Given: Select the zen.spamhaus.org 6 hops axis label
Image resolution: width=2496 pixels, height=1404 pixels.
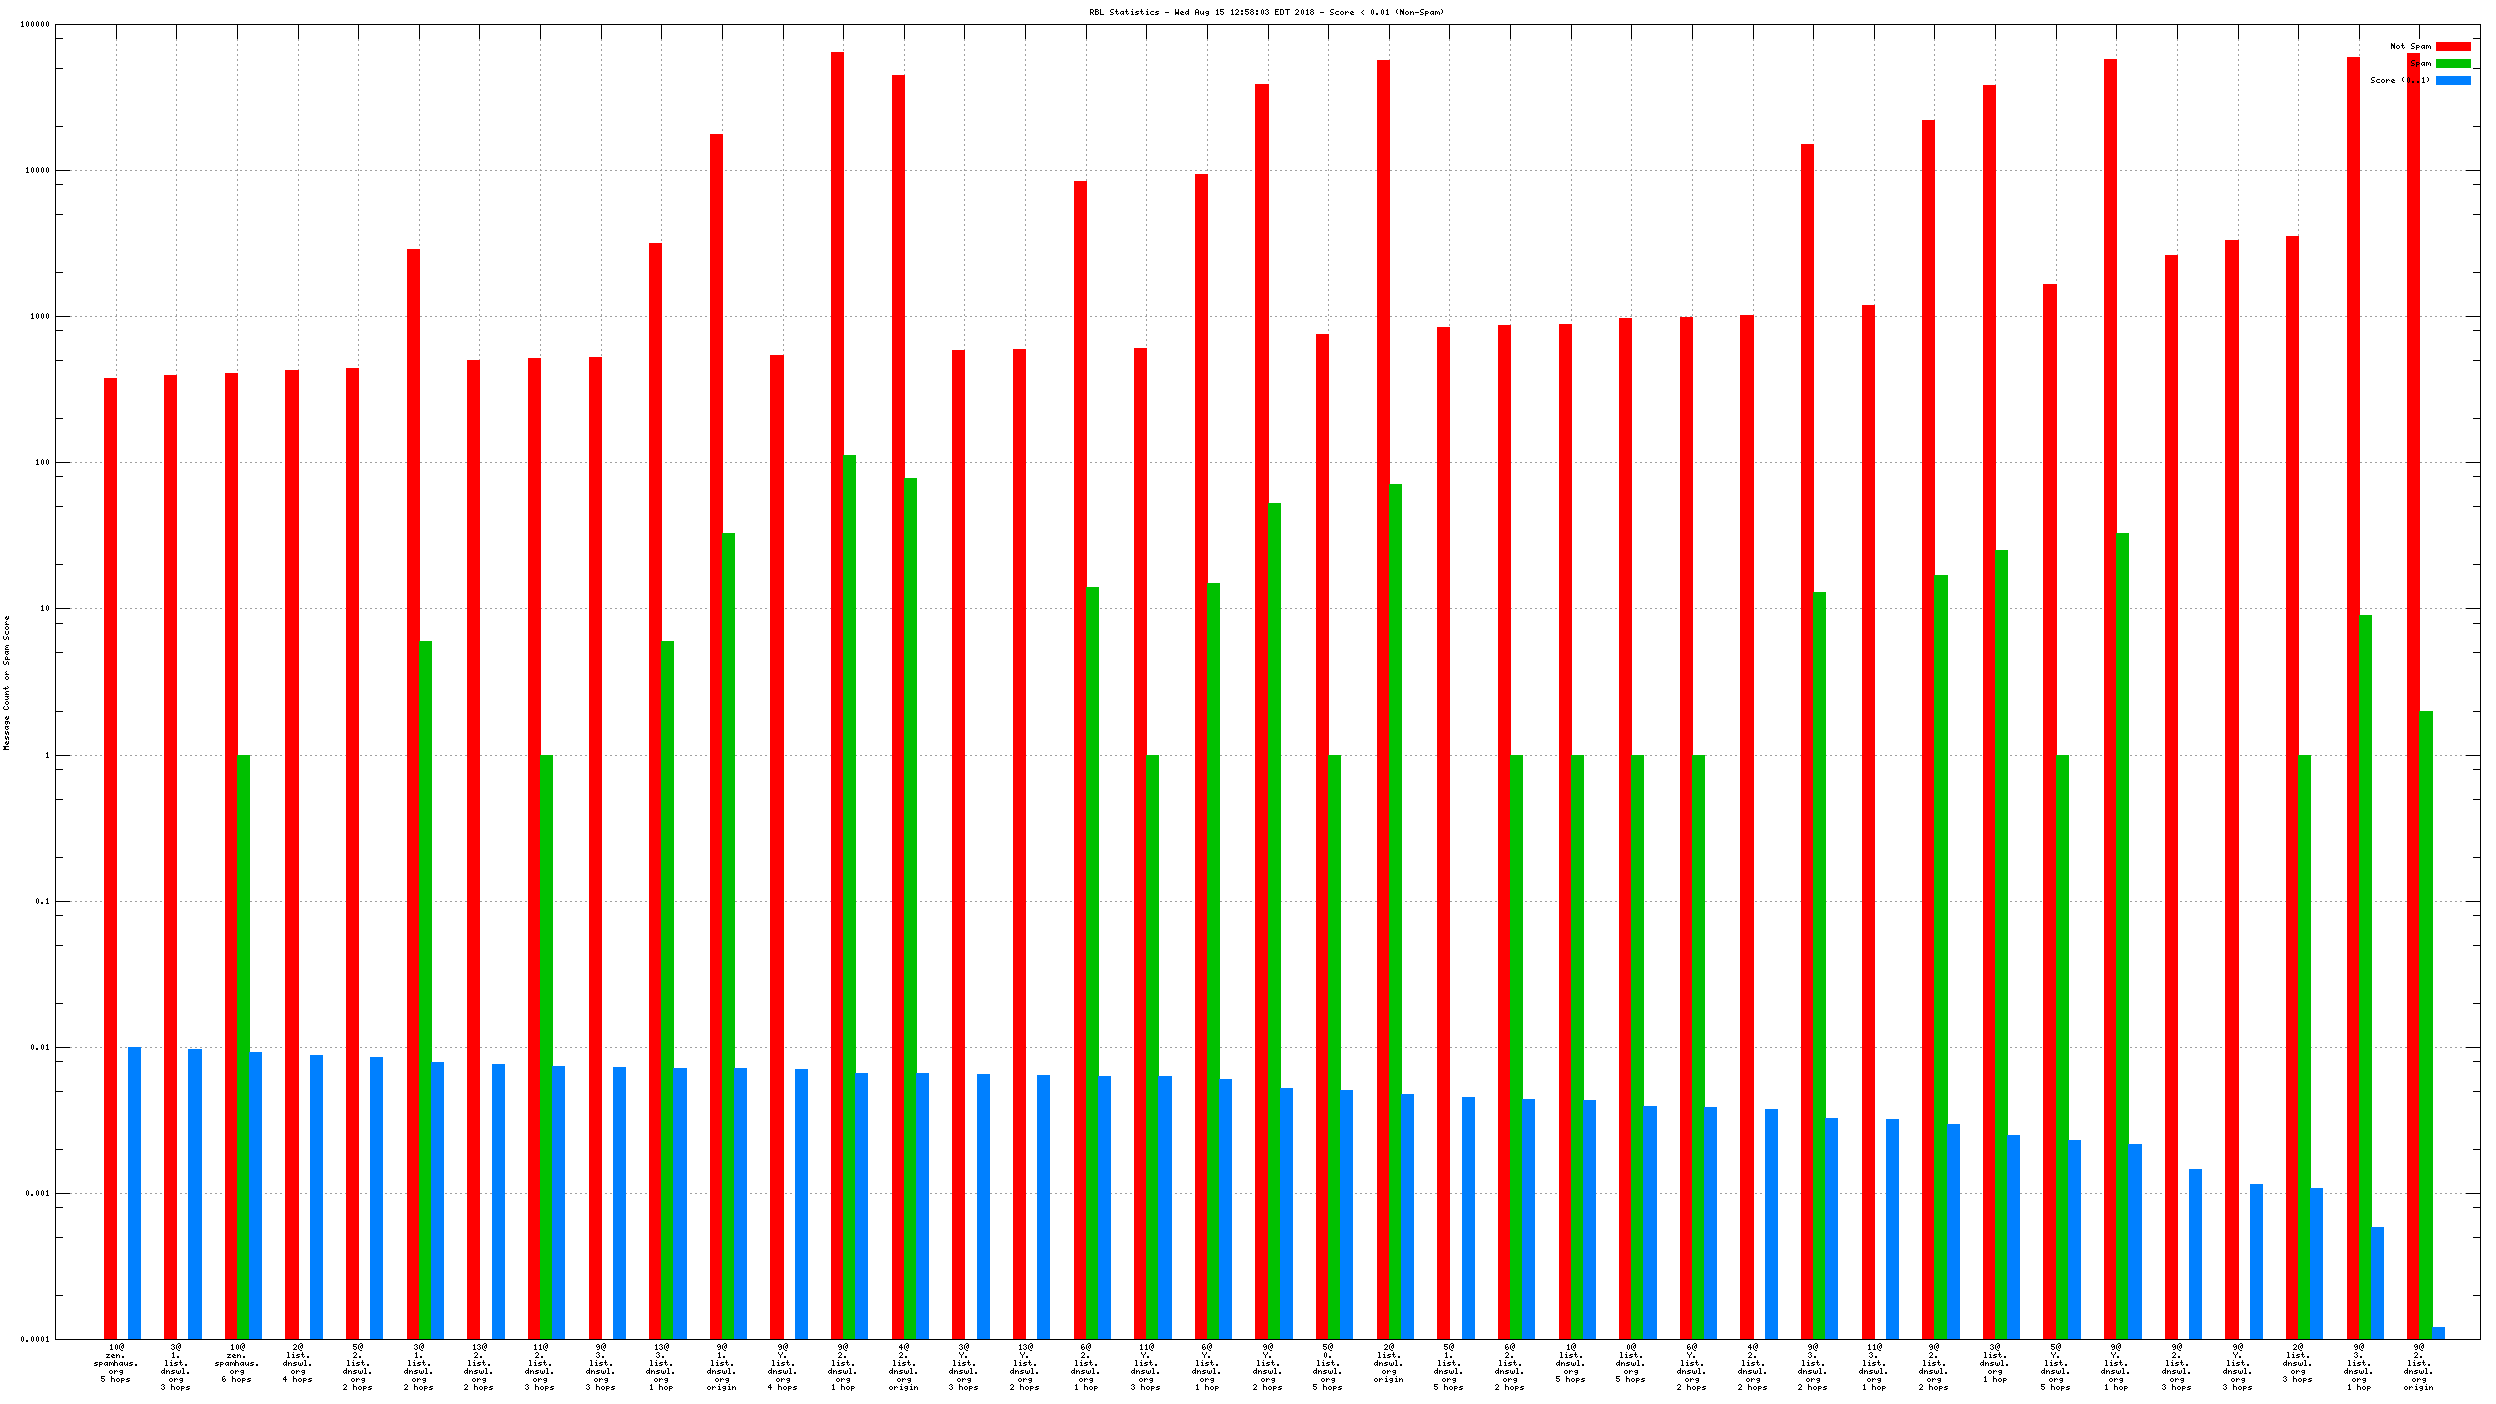Looking at the screenshot, I should pyautogui.click(x=237, y=1363).
